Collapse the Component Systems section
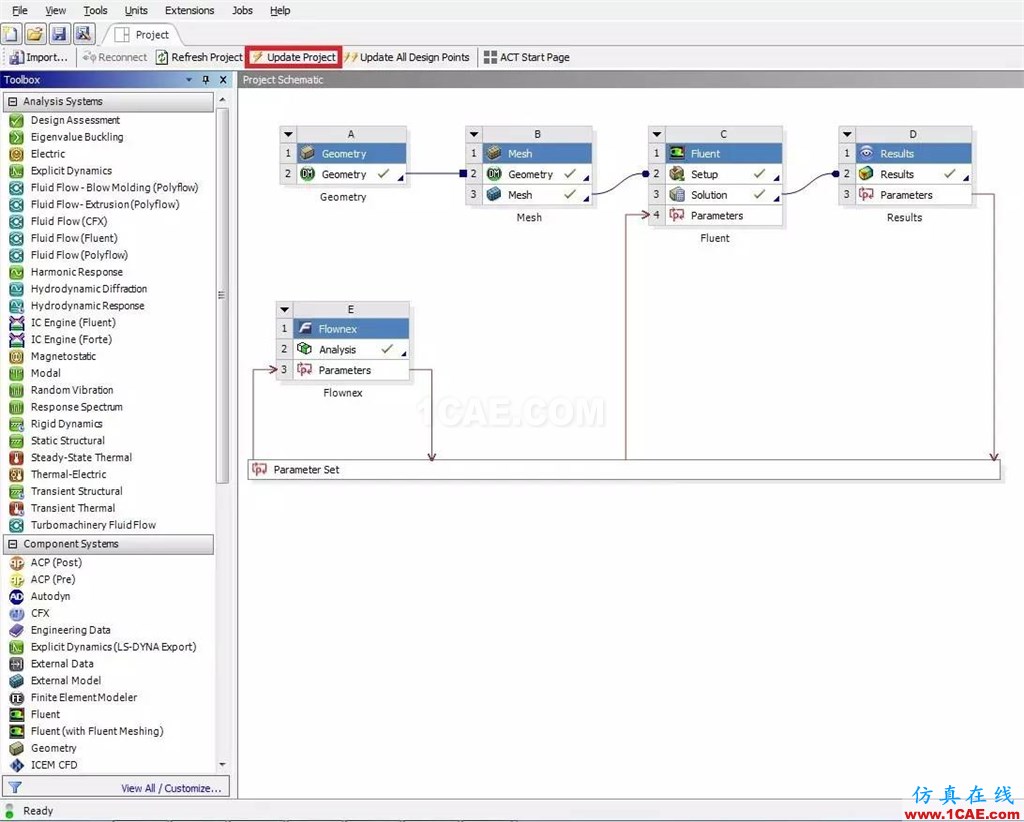Screen dimensions: 1024x822 click(12, 544)
